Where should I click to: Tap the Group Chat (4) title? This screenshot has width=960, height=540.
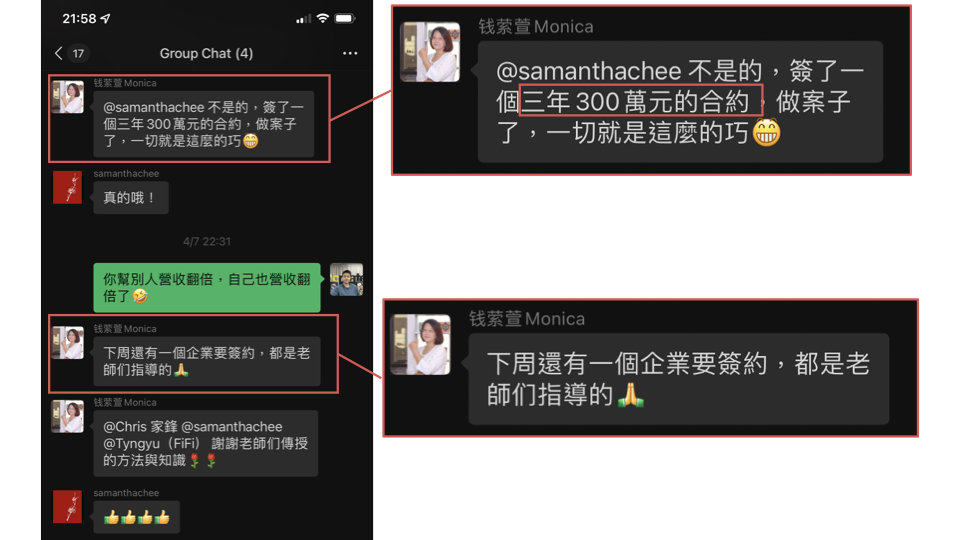click(206, 53)
